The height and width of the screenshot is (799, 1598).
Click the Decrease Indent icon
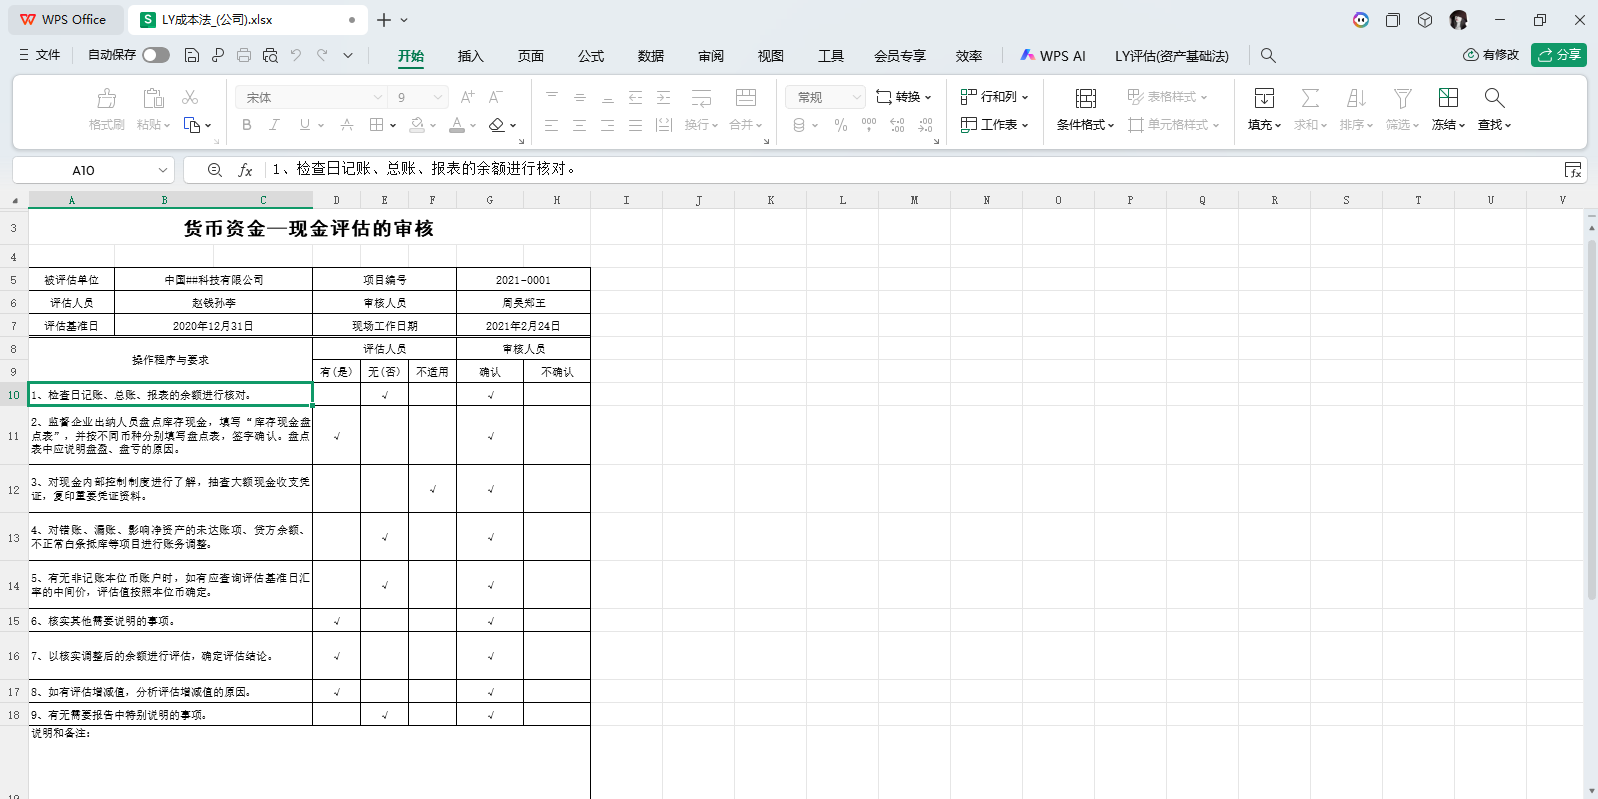[636, 97]
